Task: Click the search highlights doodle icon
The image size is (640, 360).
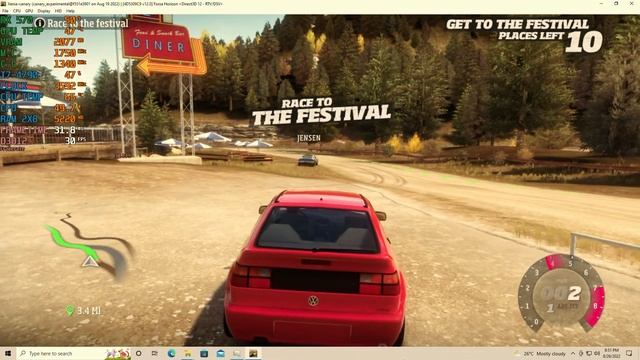Action: point(118,353)
